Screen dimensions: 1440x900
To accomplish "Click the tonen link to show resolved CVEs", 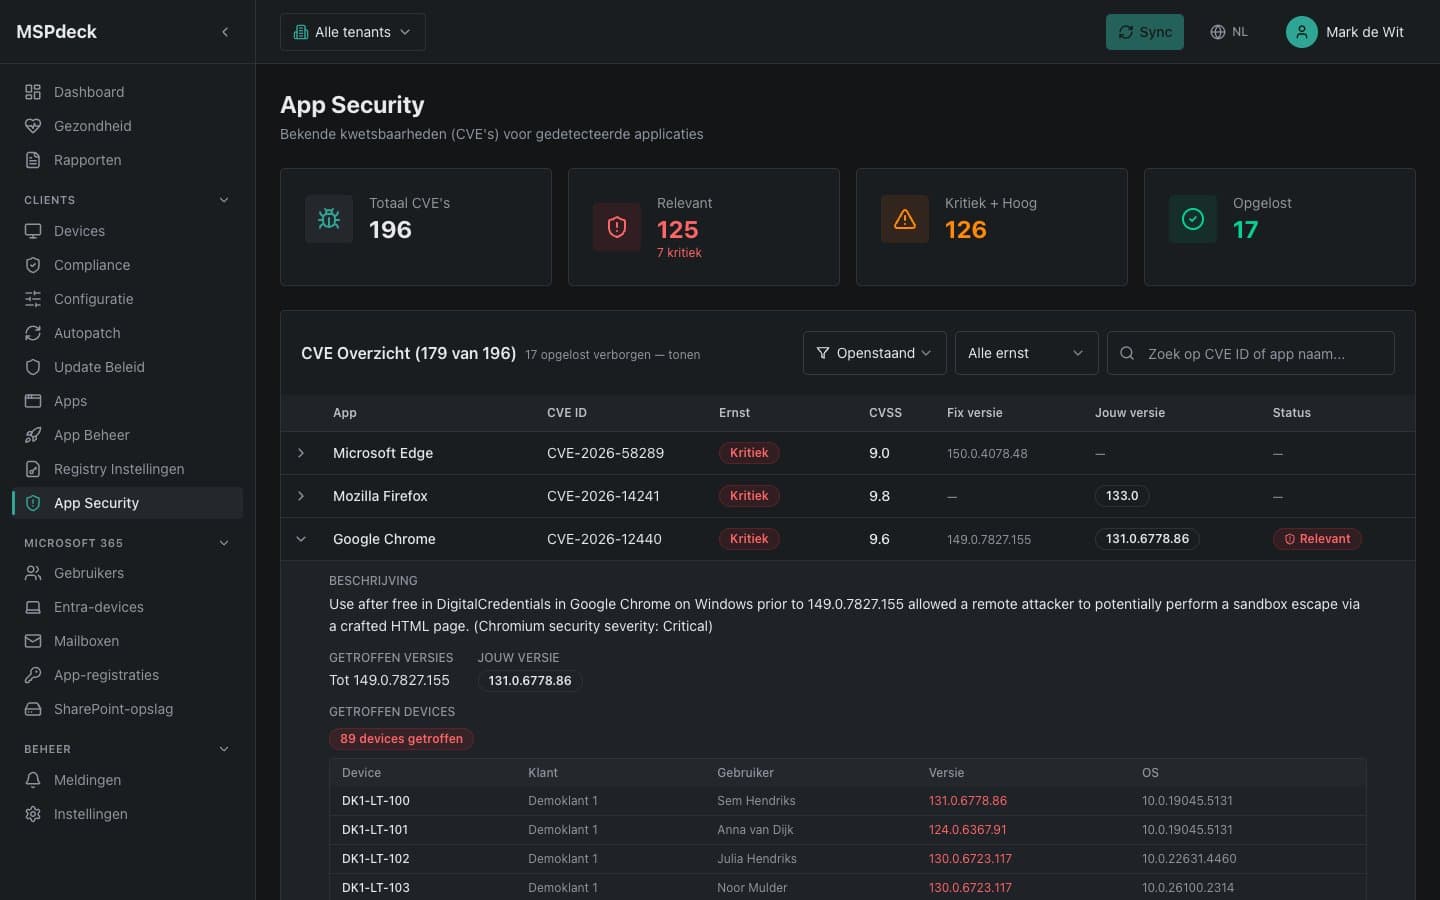I will (x=684, y=355).
